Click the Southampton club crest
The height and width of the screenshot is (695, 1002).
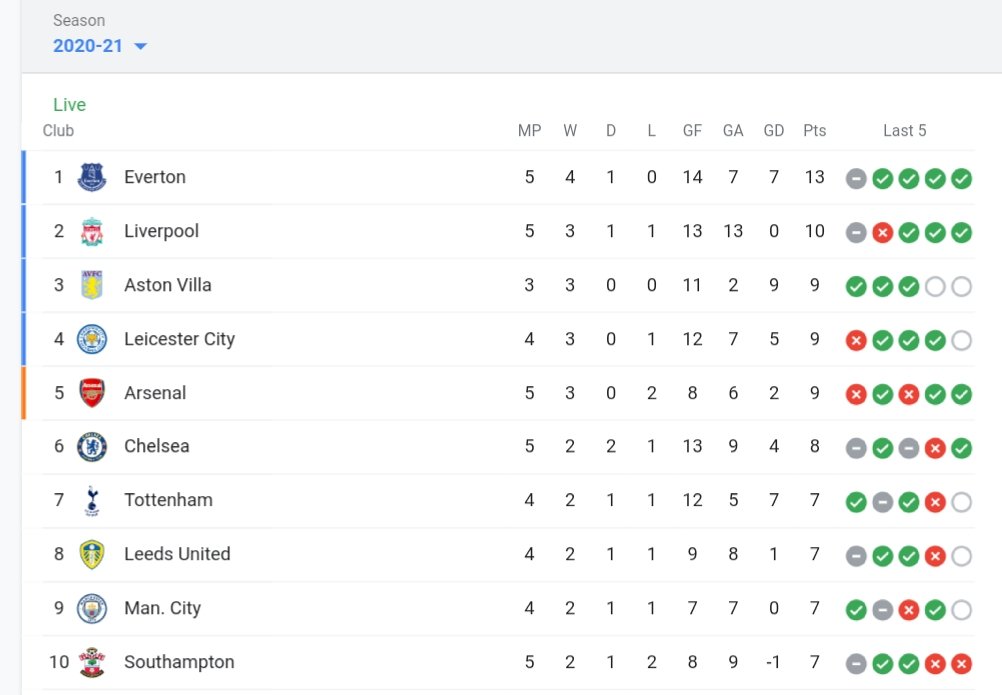click(x=91, y=662)
